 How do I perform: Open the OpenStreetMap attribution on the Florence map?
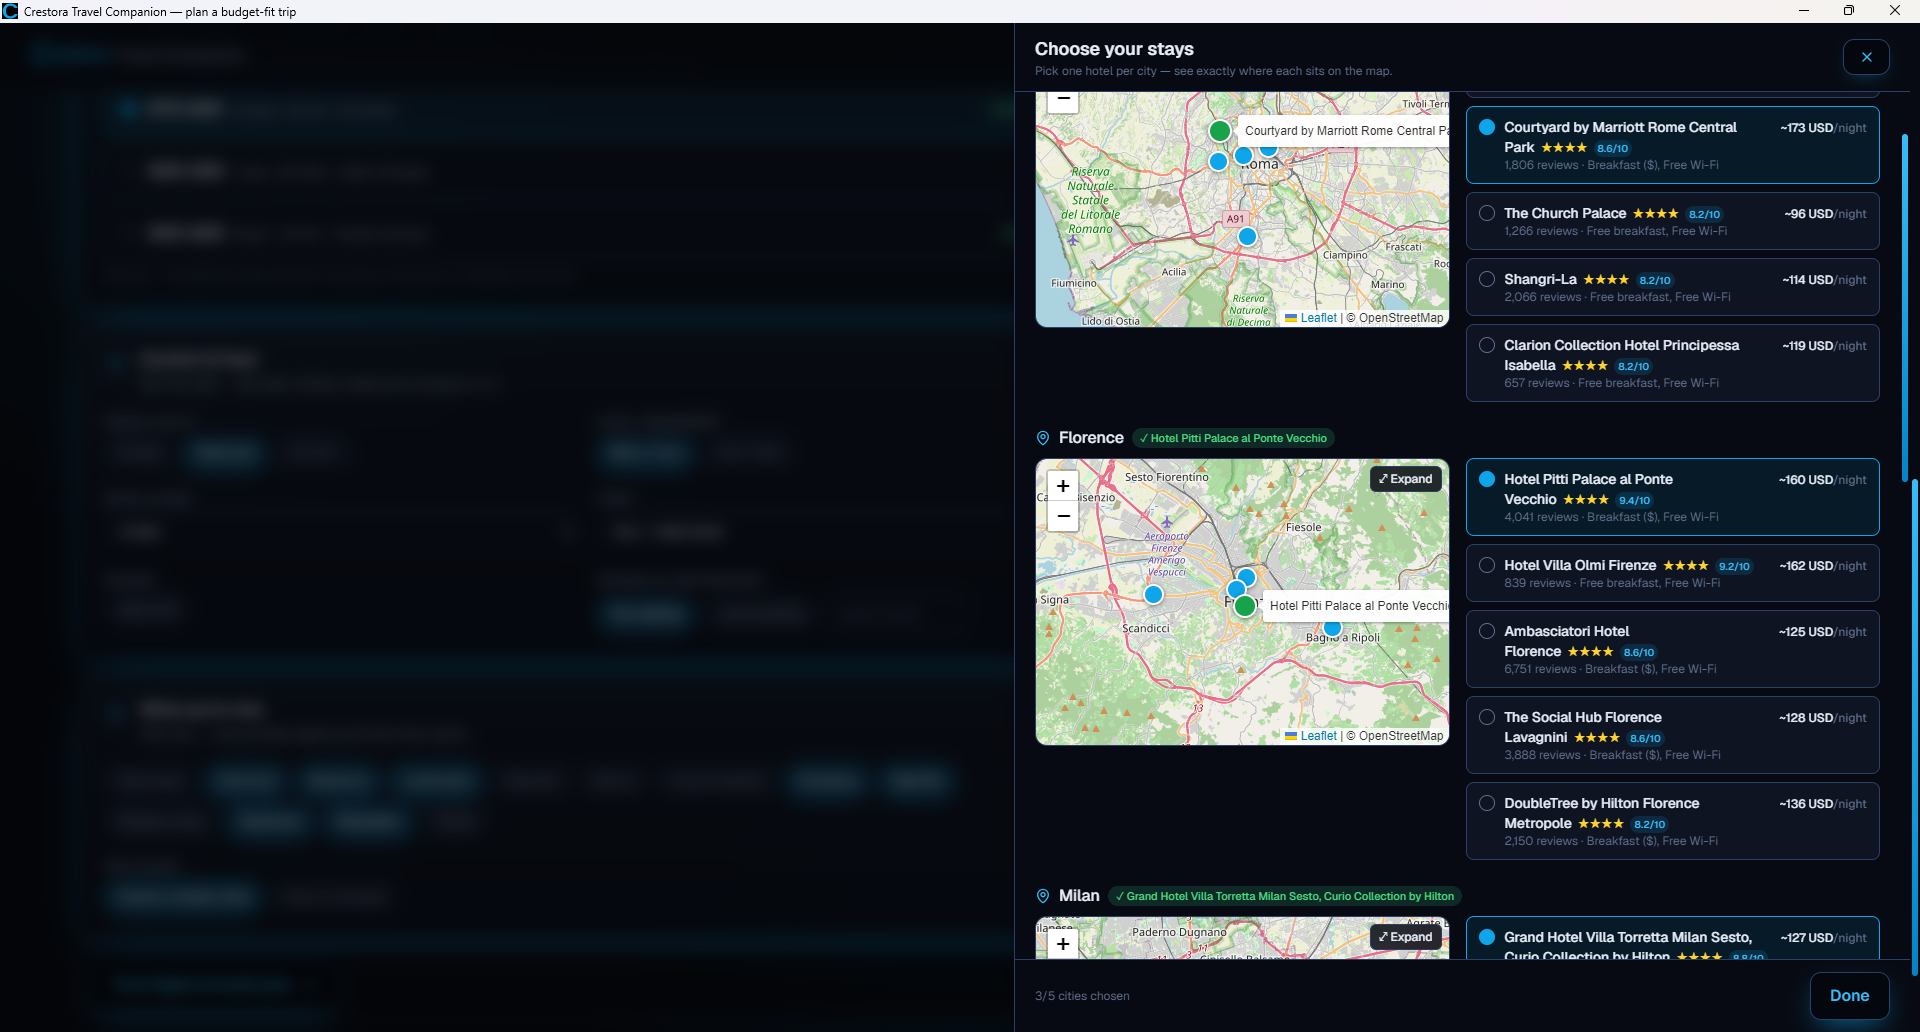(x=1400, y=736)
